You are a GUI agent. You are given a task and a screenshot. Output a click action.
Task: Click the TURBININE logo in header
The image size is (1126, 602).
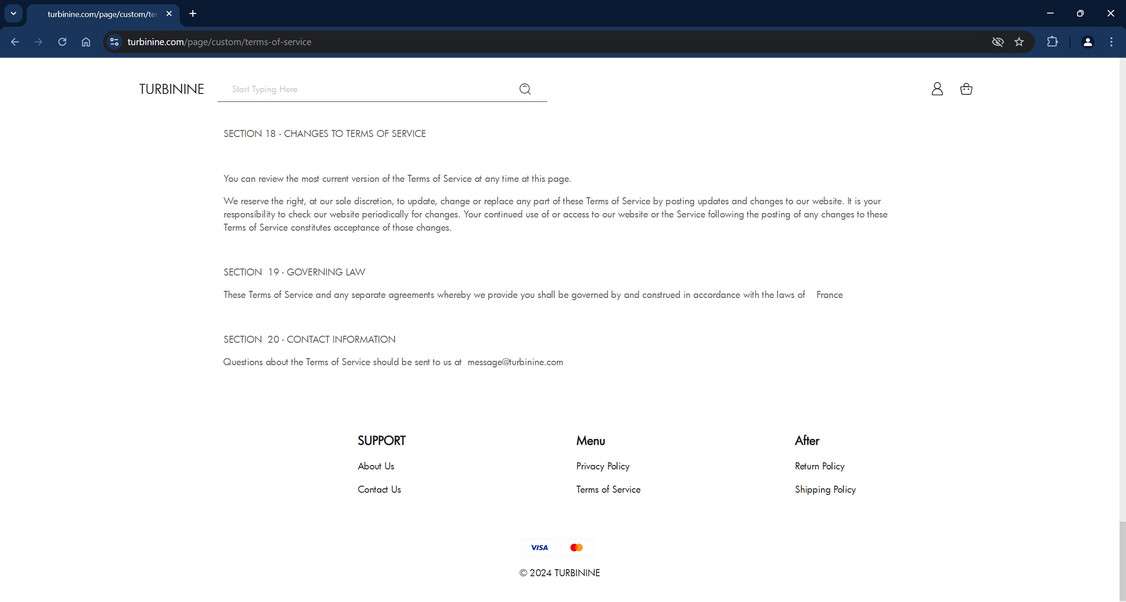(172, 89)
